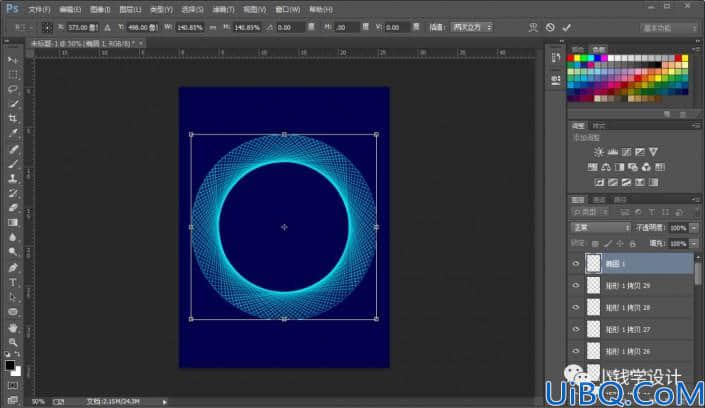Hide the 矩形 1 拷贝 27 layer
This screenshot has height=408, width=705.
(x=576, y=330)
